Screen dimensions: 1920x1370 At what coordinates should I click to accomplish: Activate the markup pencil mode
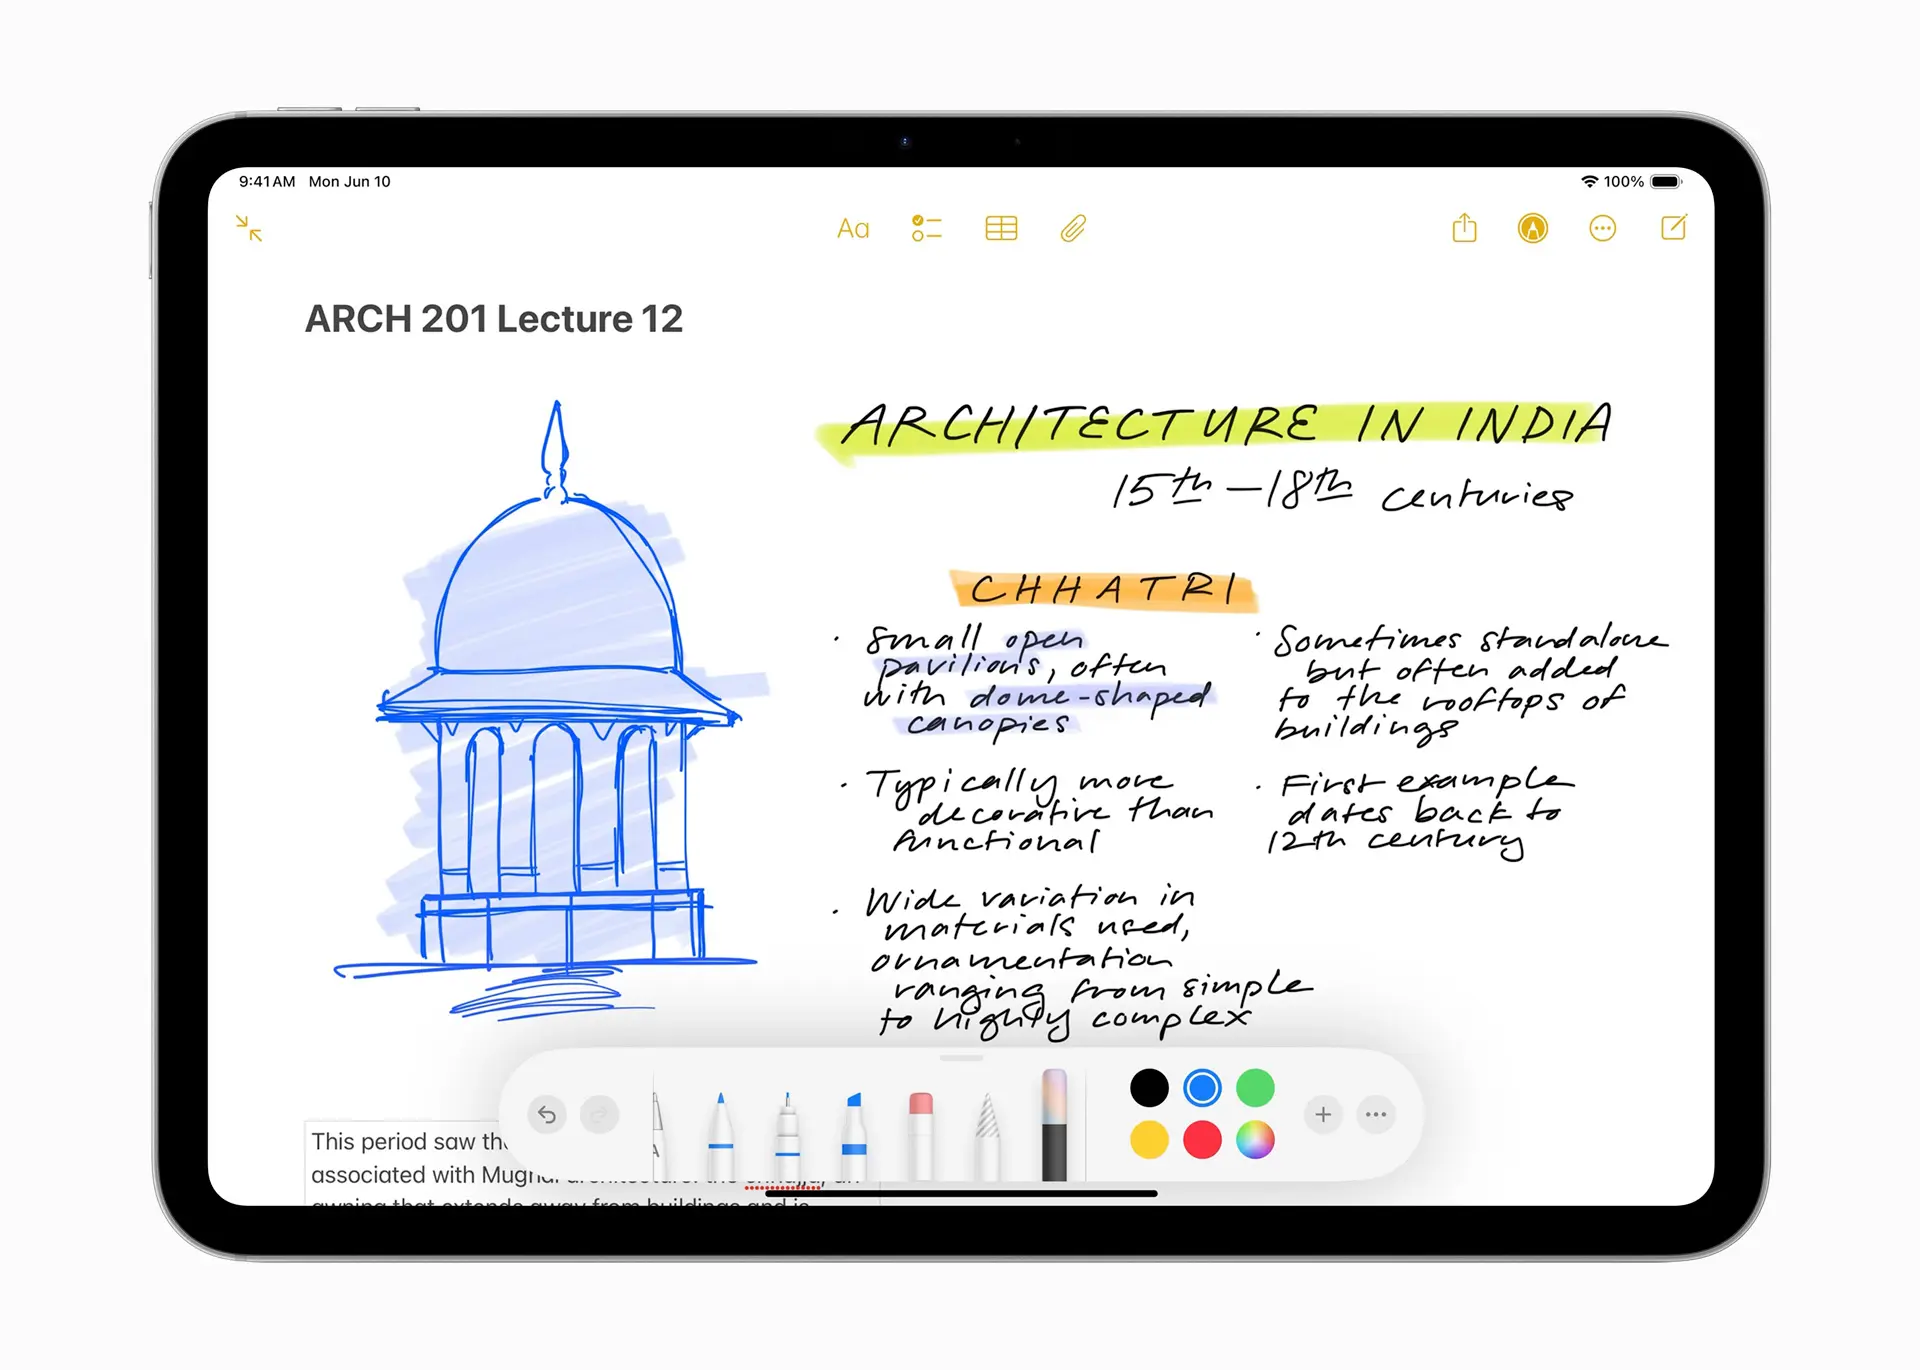tap(1532, 228)
